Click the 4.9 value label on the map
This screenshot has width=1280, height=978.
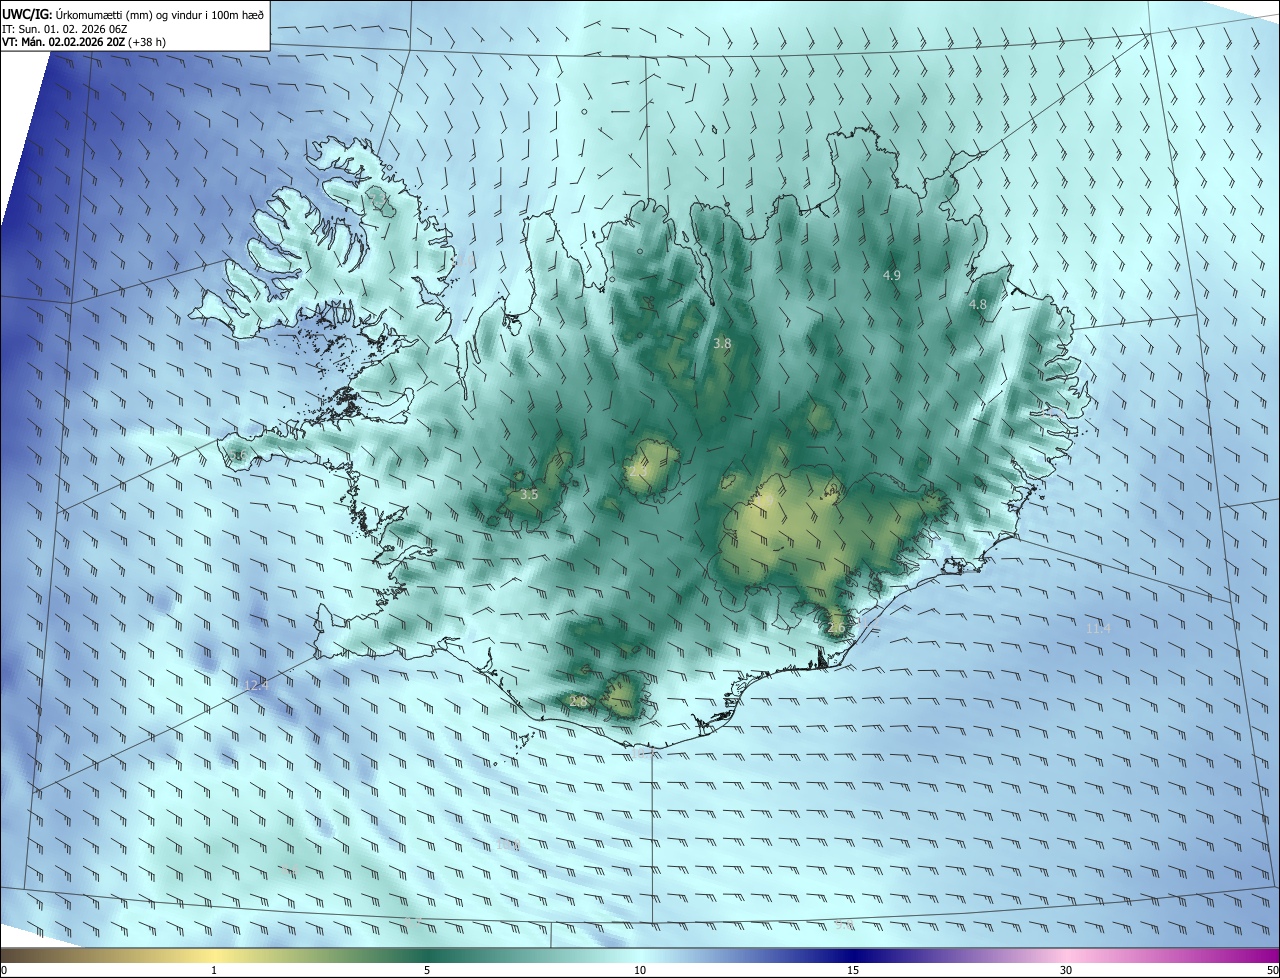click(892, 275)
